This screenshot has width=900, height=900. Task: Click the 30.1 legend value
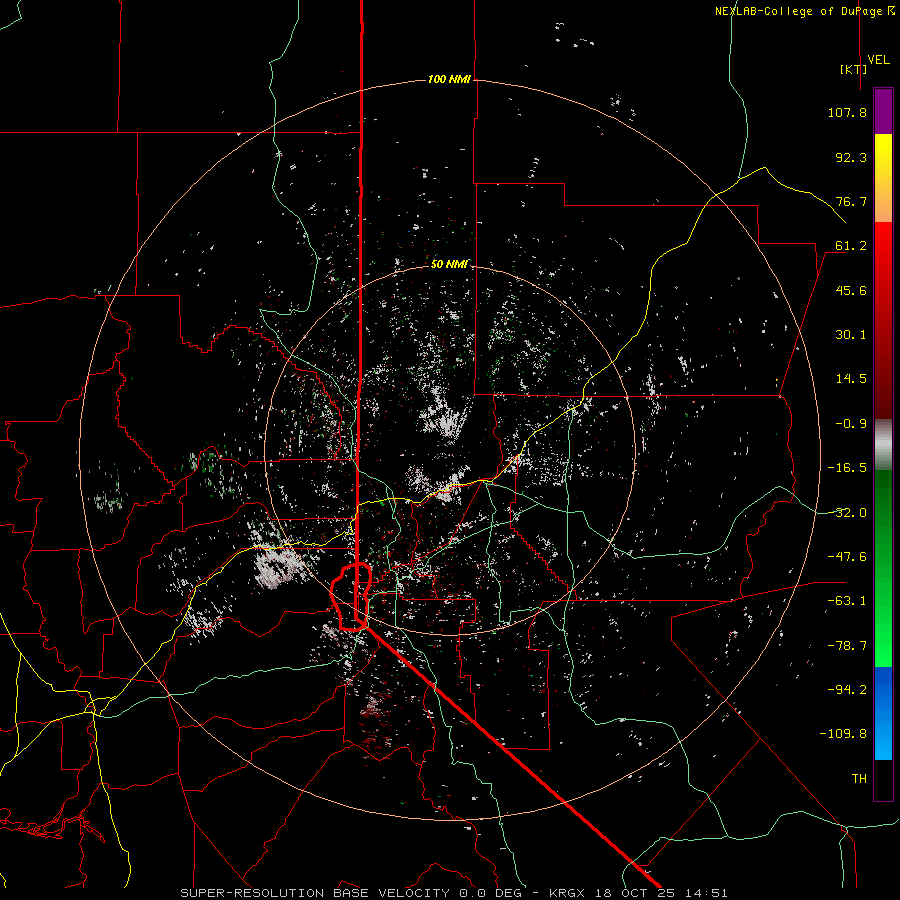(x=851, y=335)
